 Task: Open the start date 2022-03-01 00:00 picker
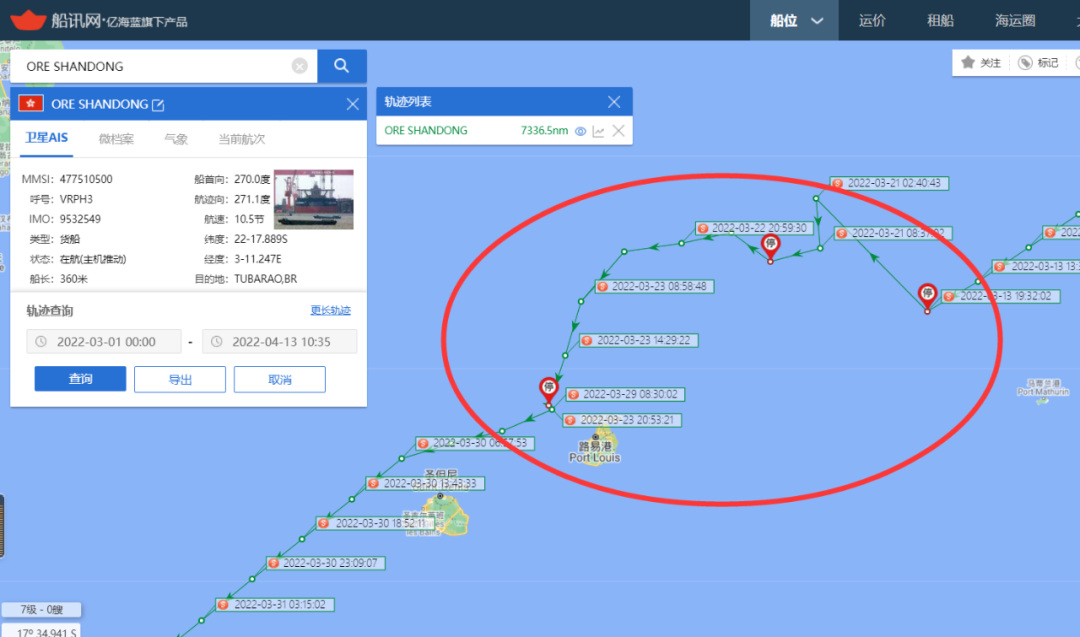pyautogui.click(x=104, y=342)
